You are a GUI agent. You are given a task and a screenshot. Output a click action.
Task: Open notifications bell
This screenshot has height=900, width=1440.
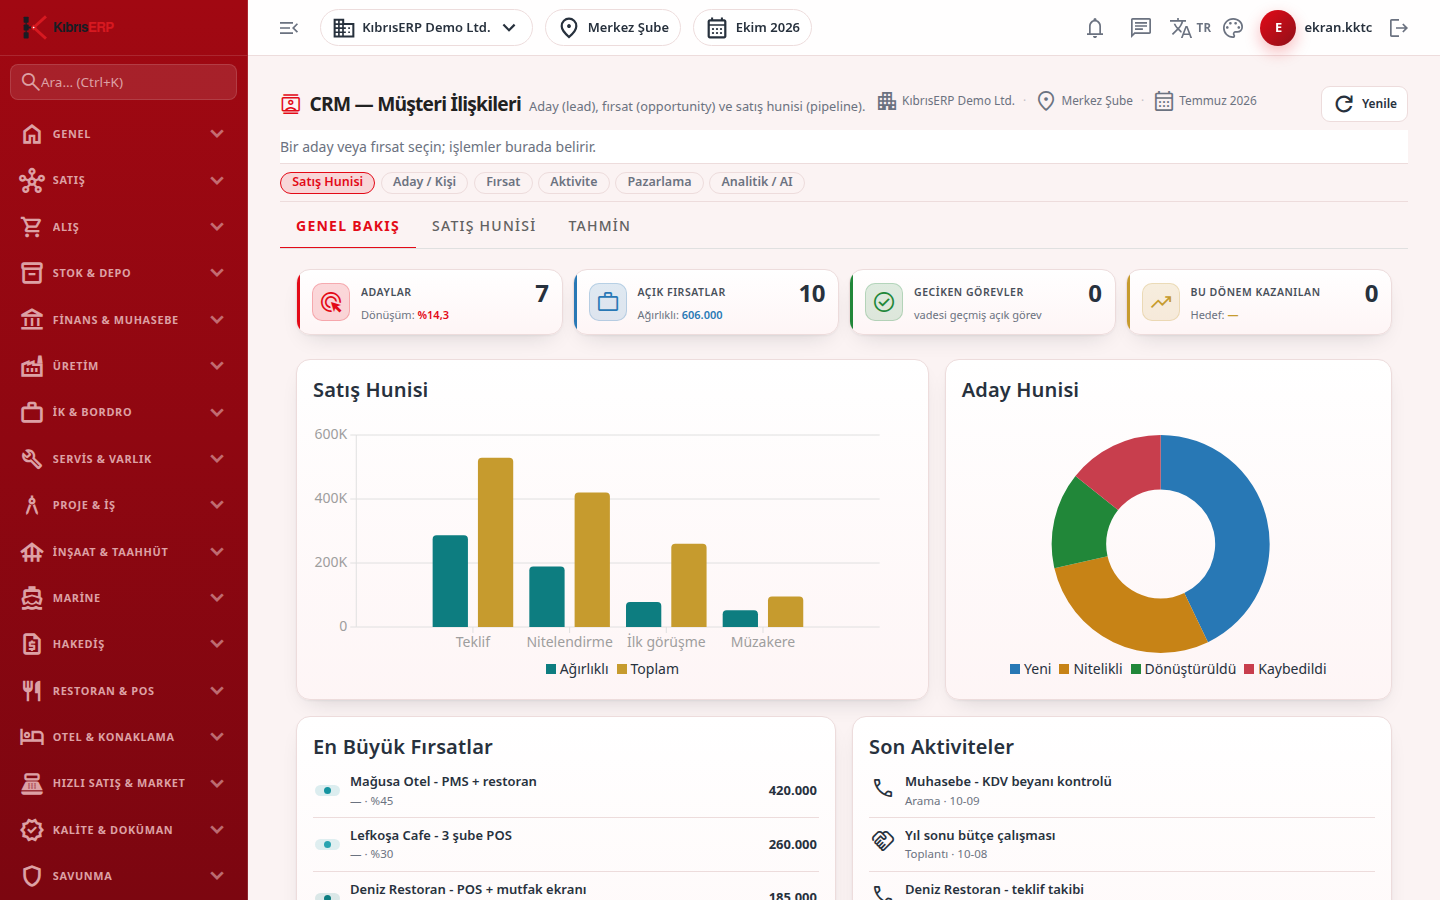pos(1095,28)
